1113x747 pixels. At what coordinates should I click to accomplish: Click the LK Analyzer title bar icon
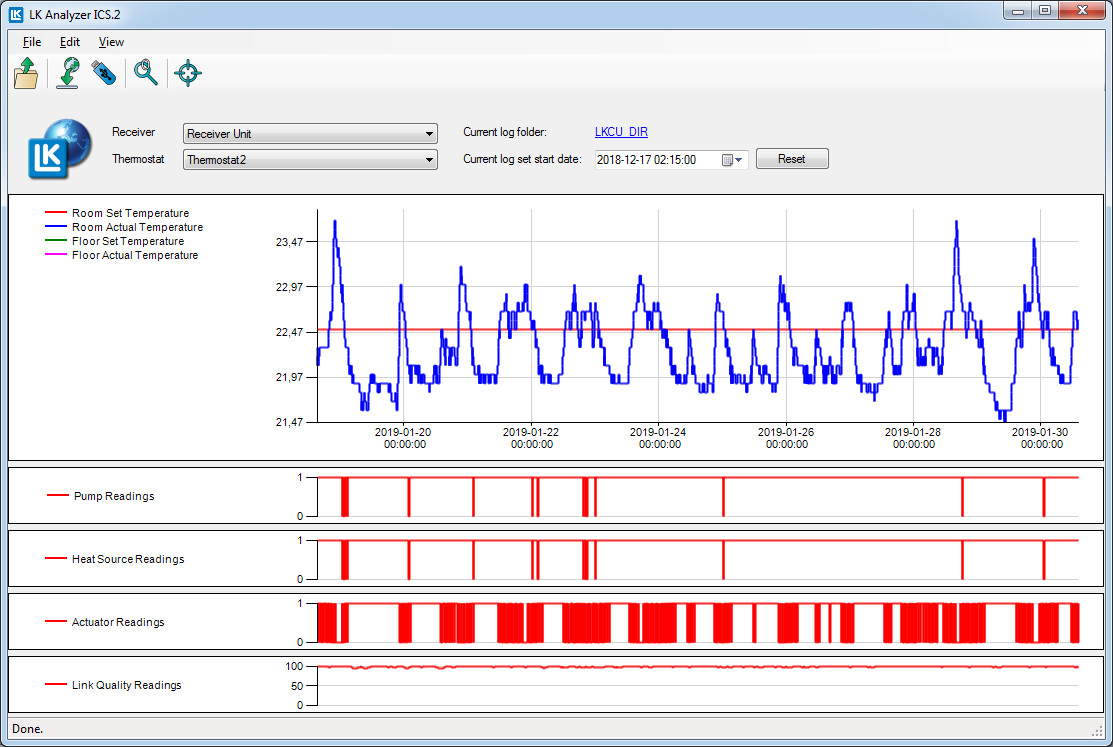pyautogui.click(x=16, y=12)
